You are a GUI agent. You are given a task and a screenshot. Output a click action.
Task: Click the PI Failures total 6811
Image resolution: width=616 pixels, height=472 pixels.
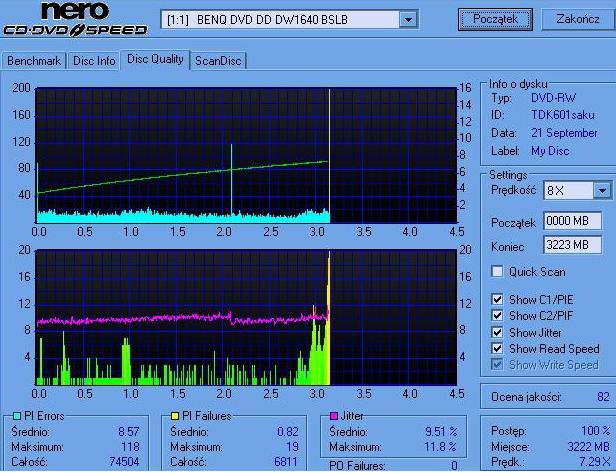[x=286, y=462]
